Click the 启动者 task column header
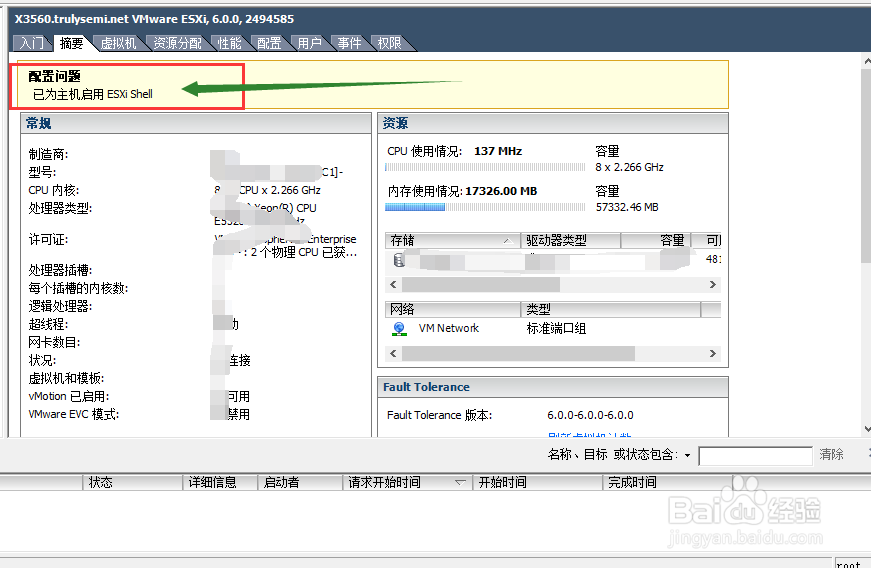Viewport: 871px width, 568px height. point(300,482)
